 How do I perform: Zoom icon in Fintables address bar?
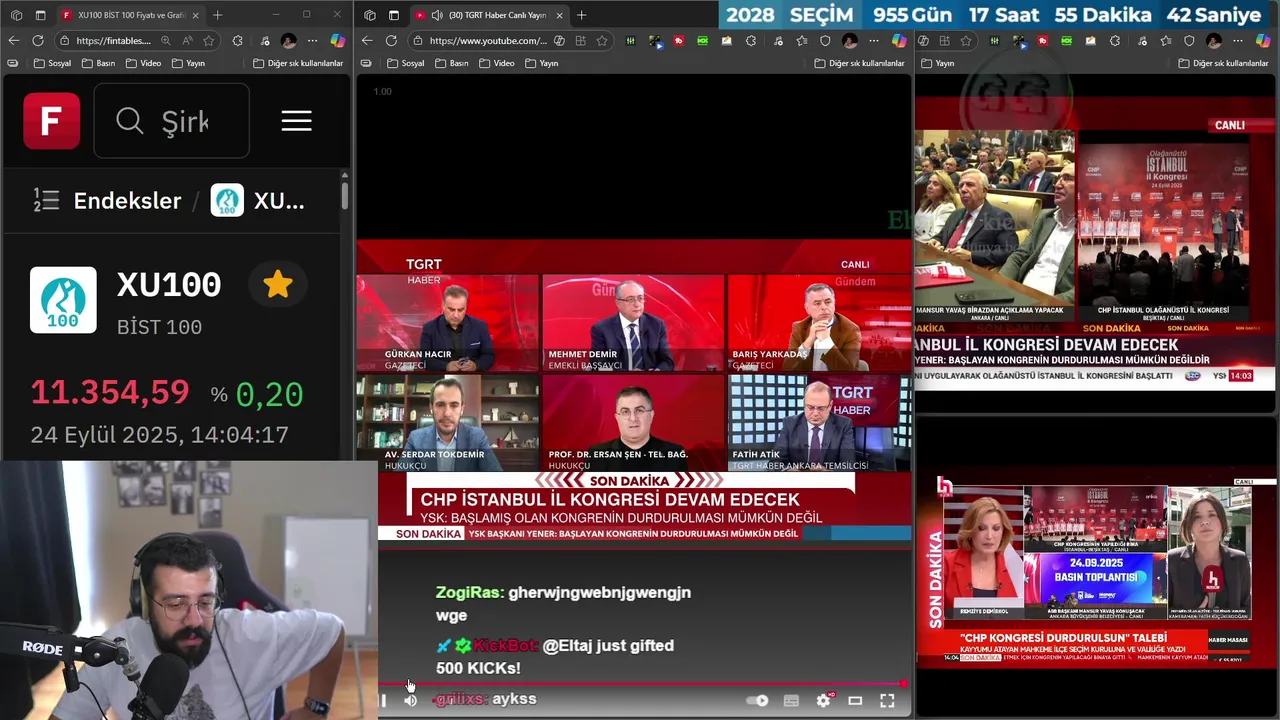[x=165, y=41]
